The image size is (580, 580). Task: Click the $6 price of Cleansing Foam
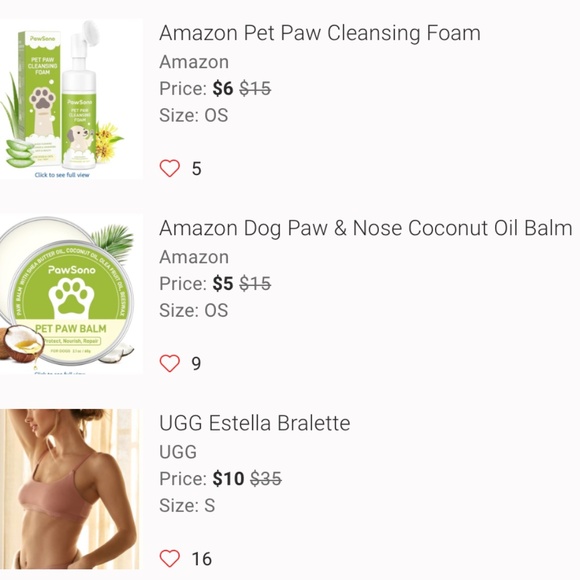[223, 89]
